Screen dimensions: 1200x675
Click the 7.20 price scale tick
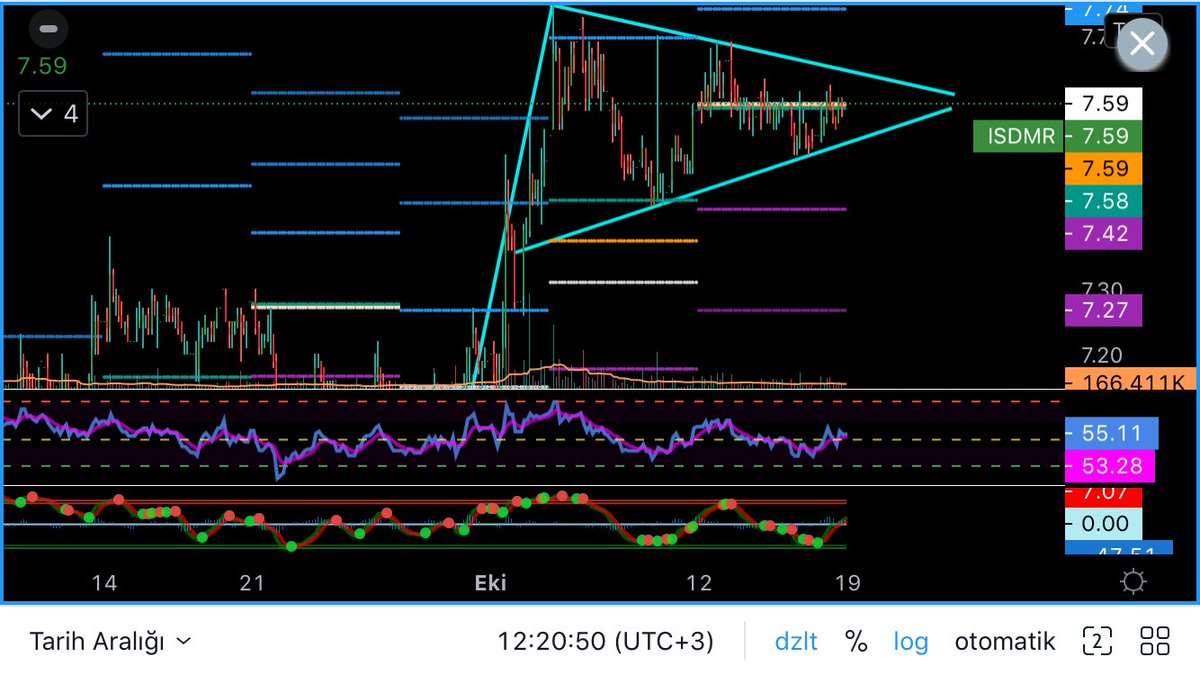[x=1104, y=355]
